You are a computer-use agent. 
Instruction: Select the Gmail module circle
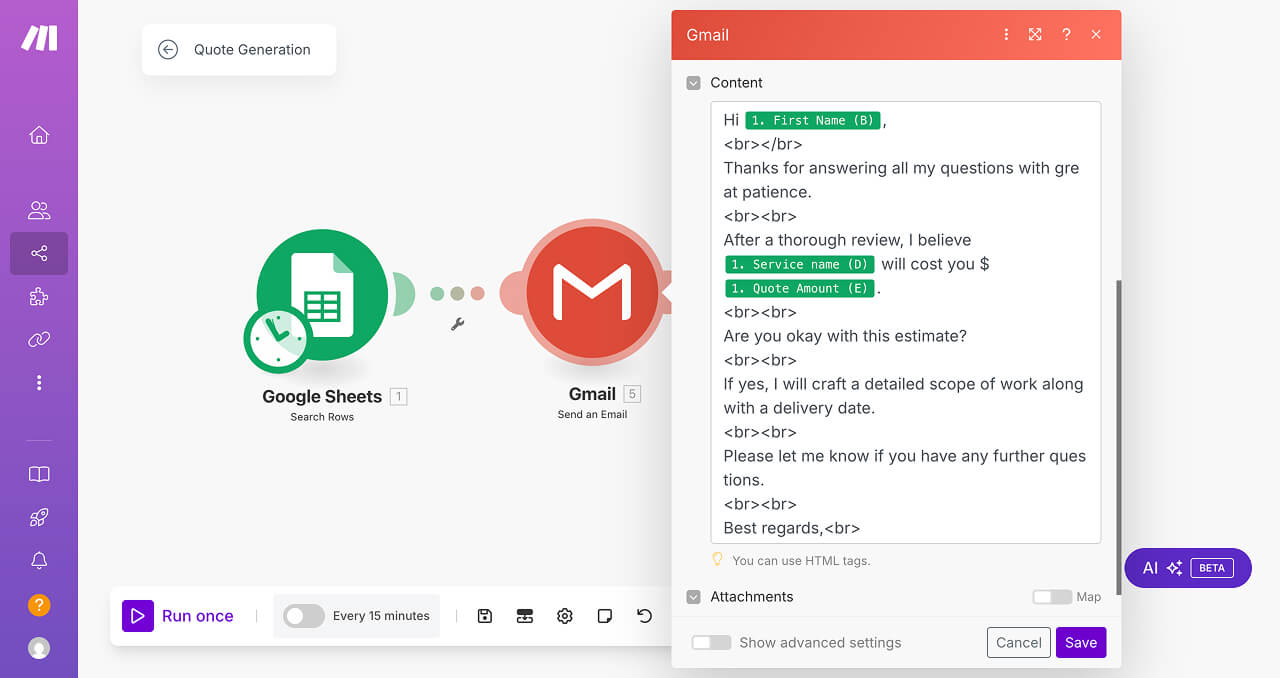coord(592,294)
